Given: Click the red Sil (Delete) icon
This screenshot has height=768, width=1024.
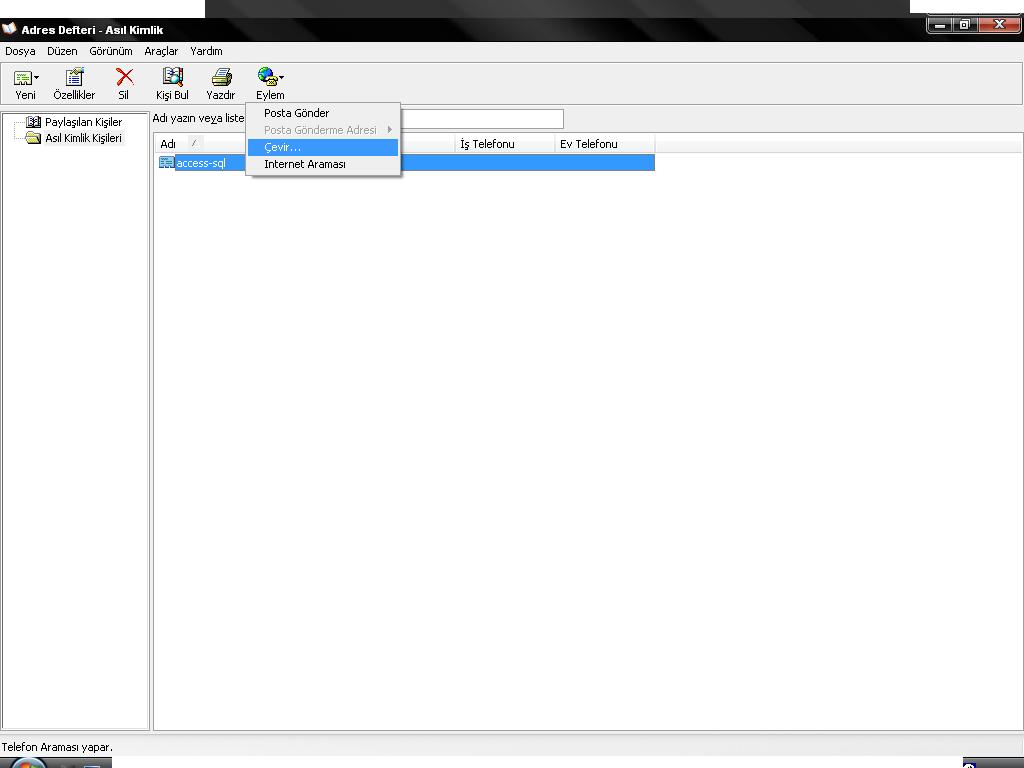Looking at the screenshot, I should (124, 78).
